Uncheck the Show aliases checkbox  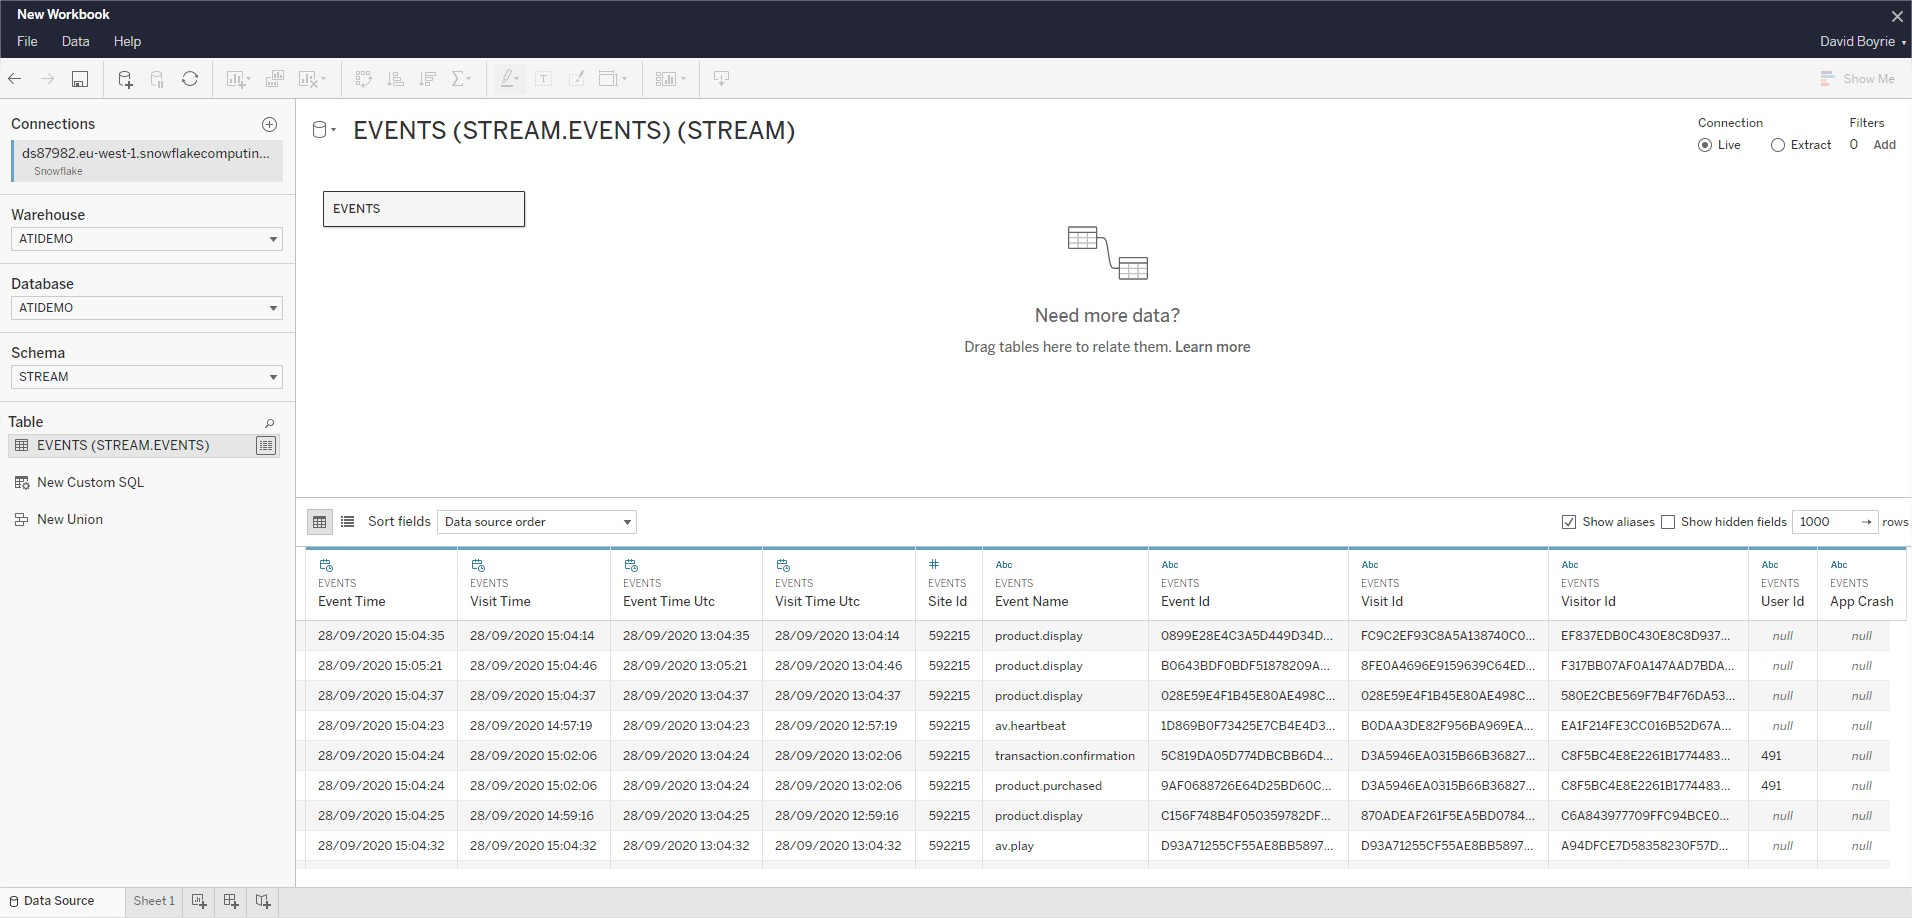click(x=1569, y=522)
